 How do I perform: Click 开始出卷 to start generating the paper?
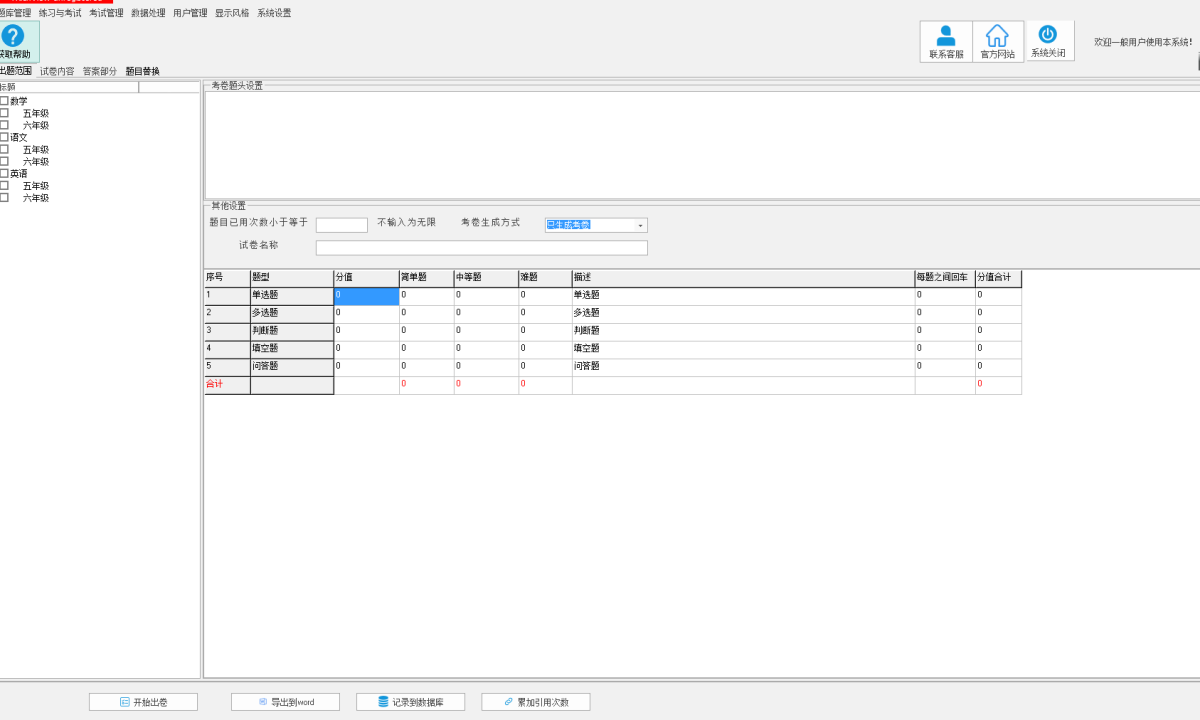click(x=143, y=702)
